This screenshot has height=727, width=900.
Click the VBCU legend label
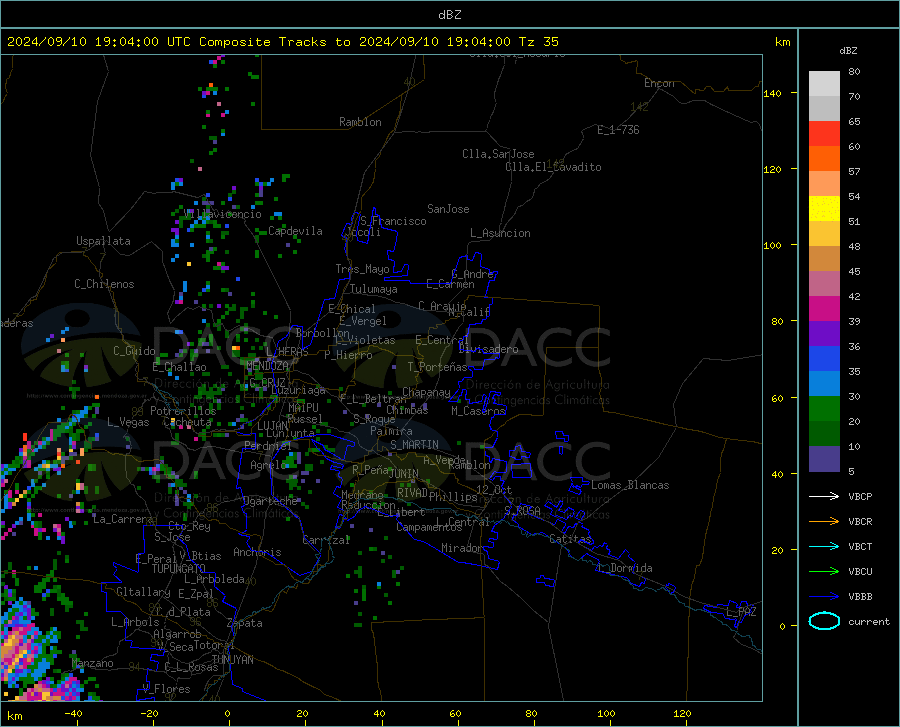pos(860,572)
